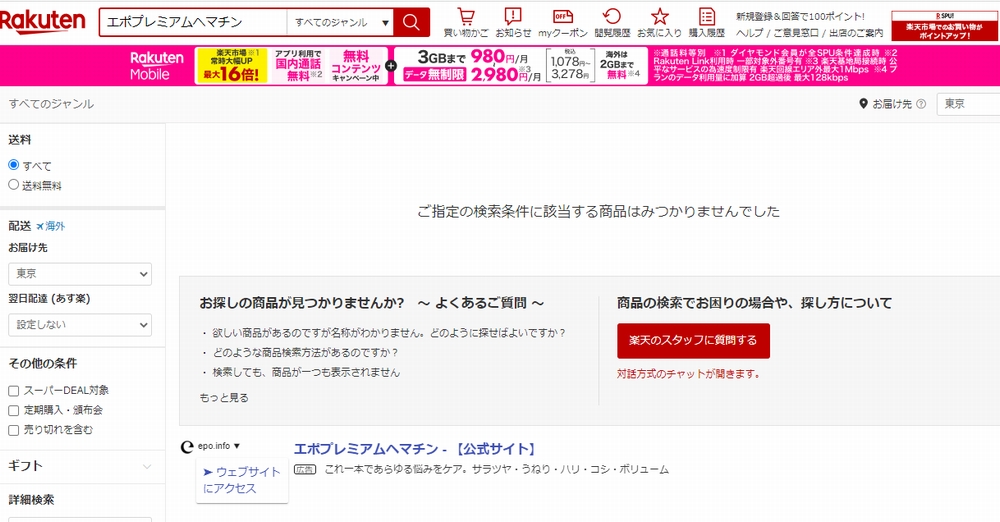
Task: Click the 3GBまで 980円 banner tile
Action: point(472,66)
